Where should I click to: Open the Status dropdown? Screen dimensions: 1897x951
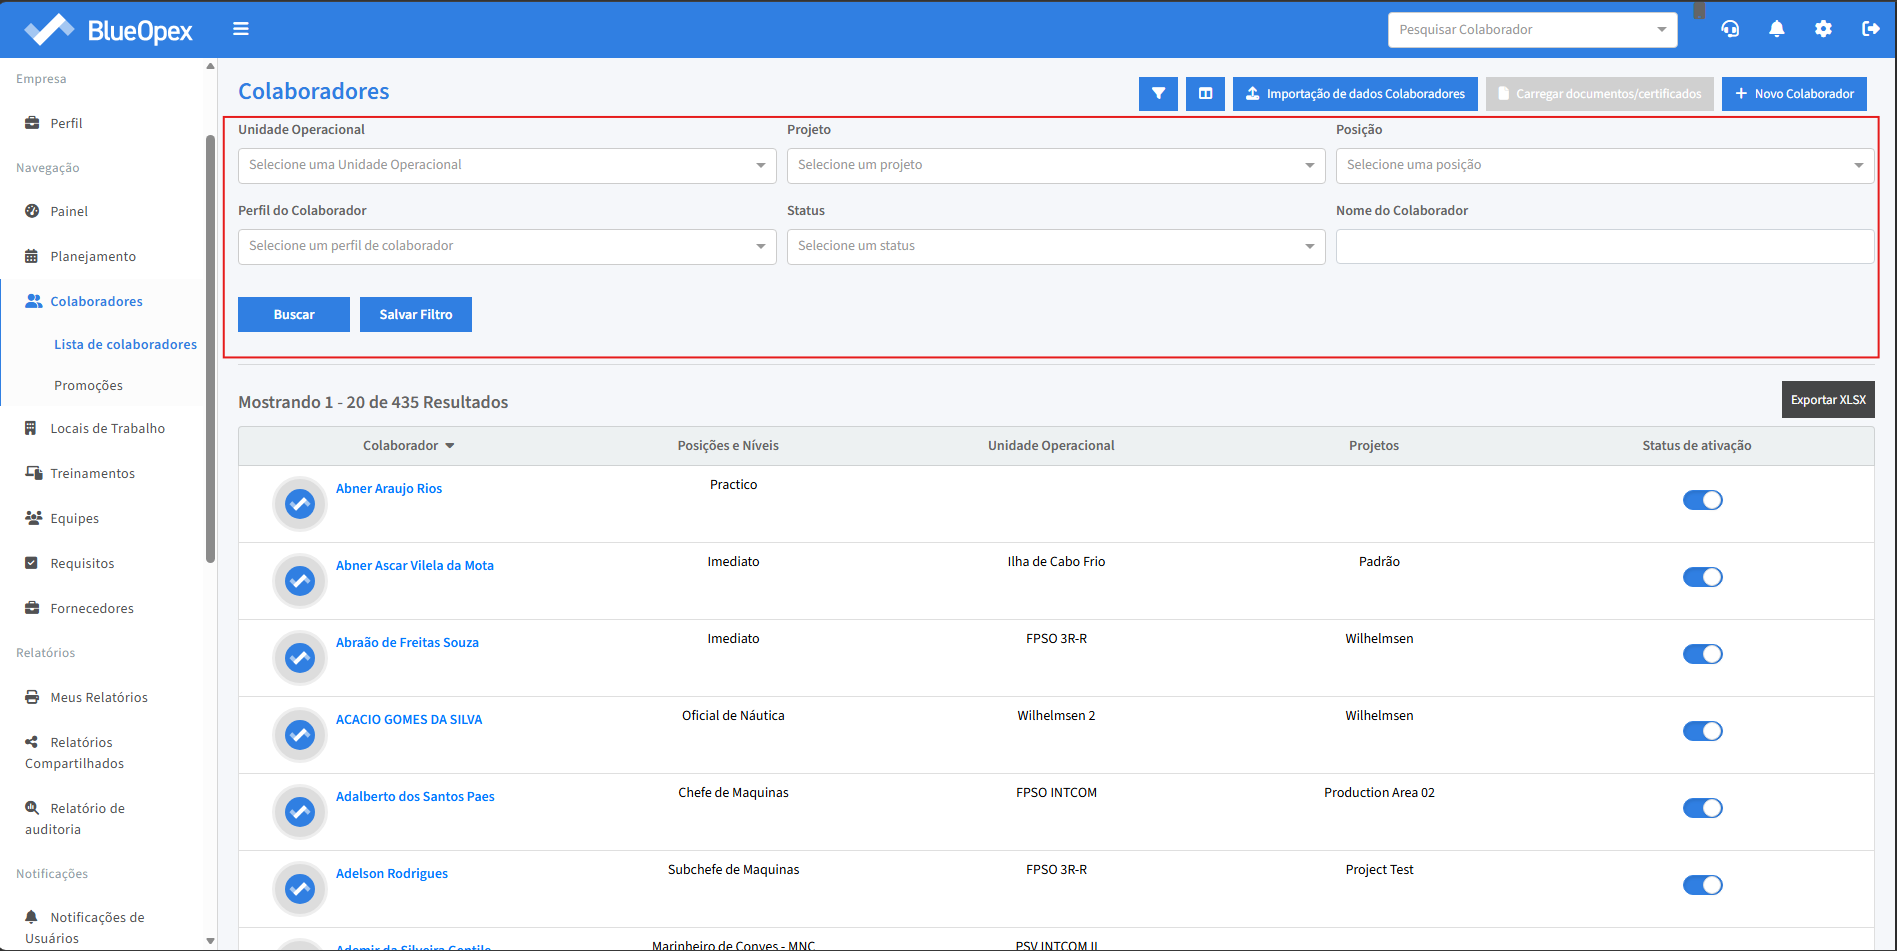(1056, 246)
